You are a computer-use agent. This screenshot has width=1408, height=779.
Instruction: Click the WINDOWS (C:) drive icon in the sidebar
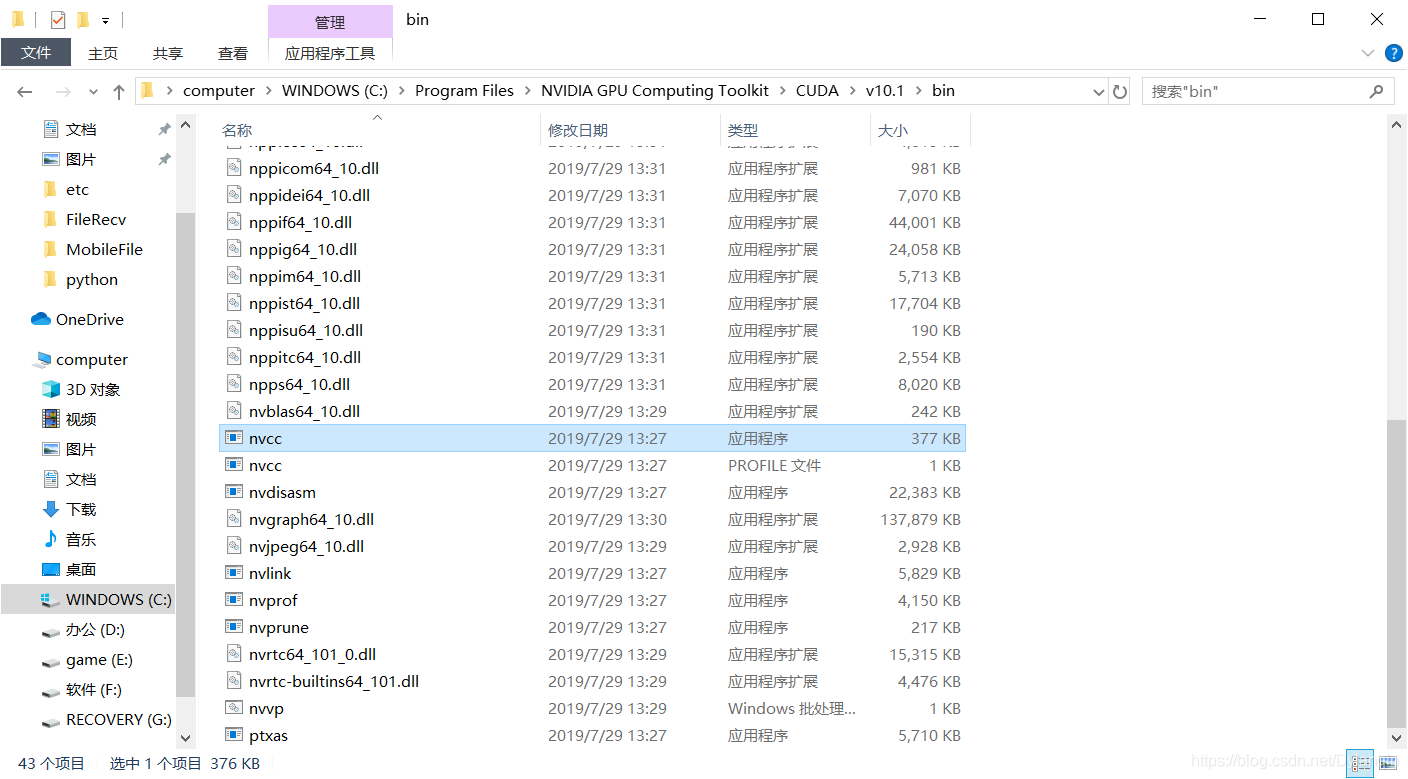click(51, 599)
